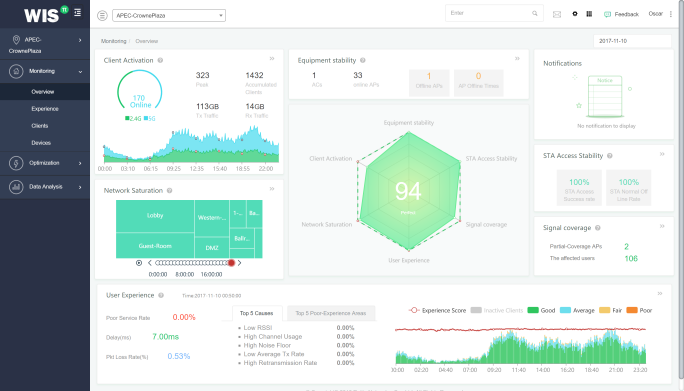Click the Monitoring home icon
684x391 pixels.
[16, 71]
